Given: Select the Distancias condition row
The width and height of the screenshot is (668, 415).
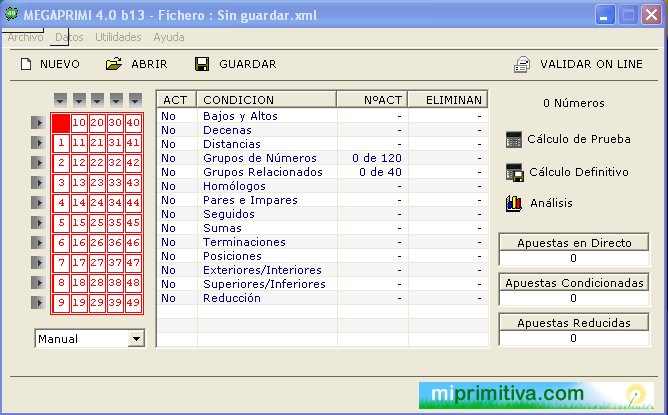Looking at the screenshot, I should tap(322, 144).
